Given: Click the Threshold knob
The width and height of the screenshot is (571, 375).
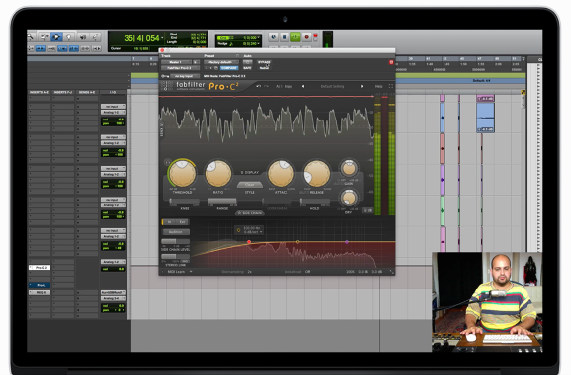Looking at the screenshot, I should coord(182,173).
